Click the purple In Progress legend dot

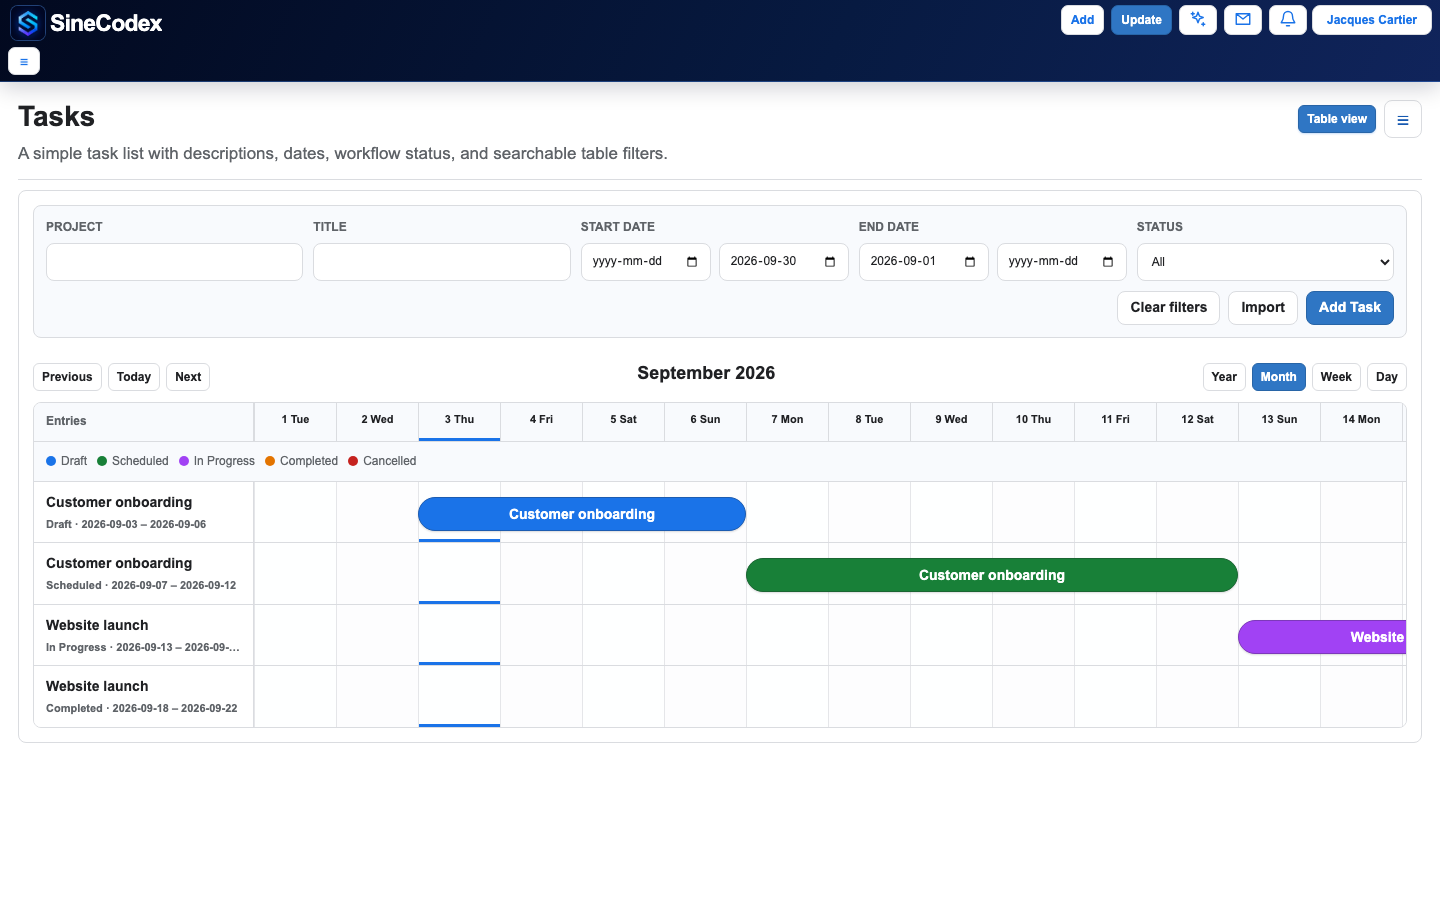[184, 461]
